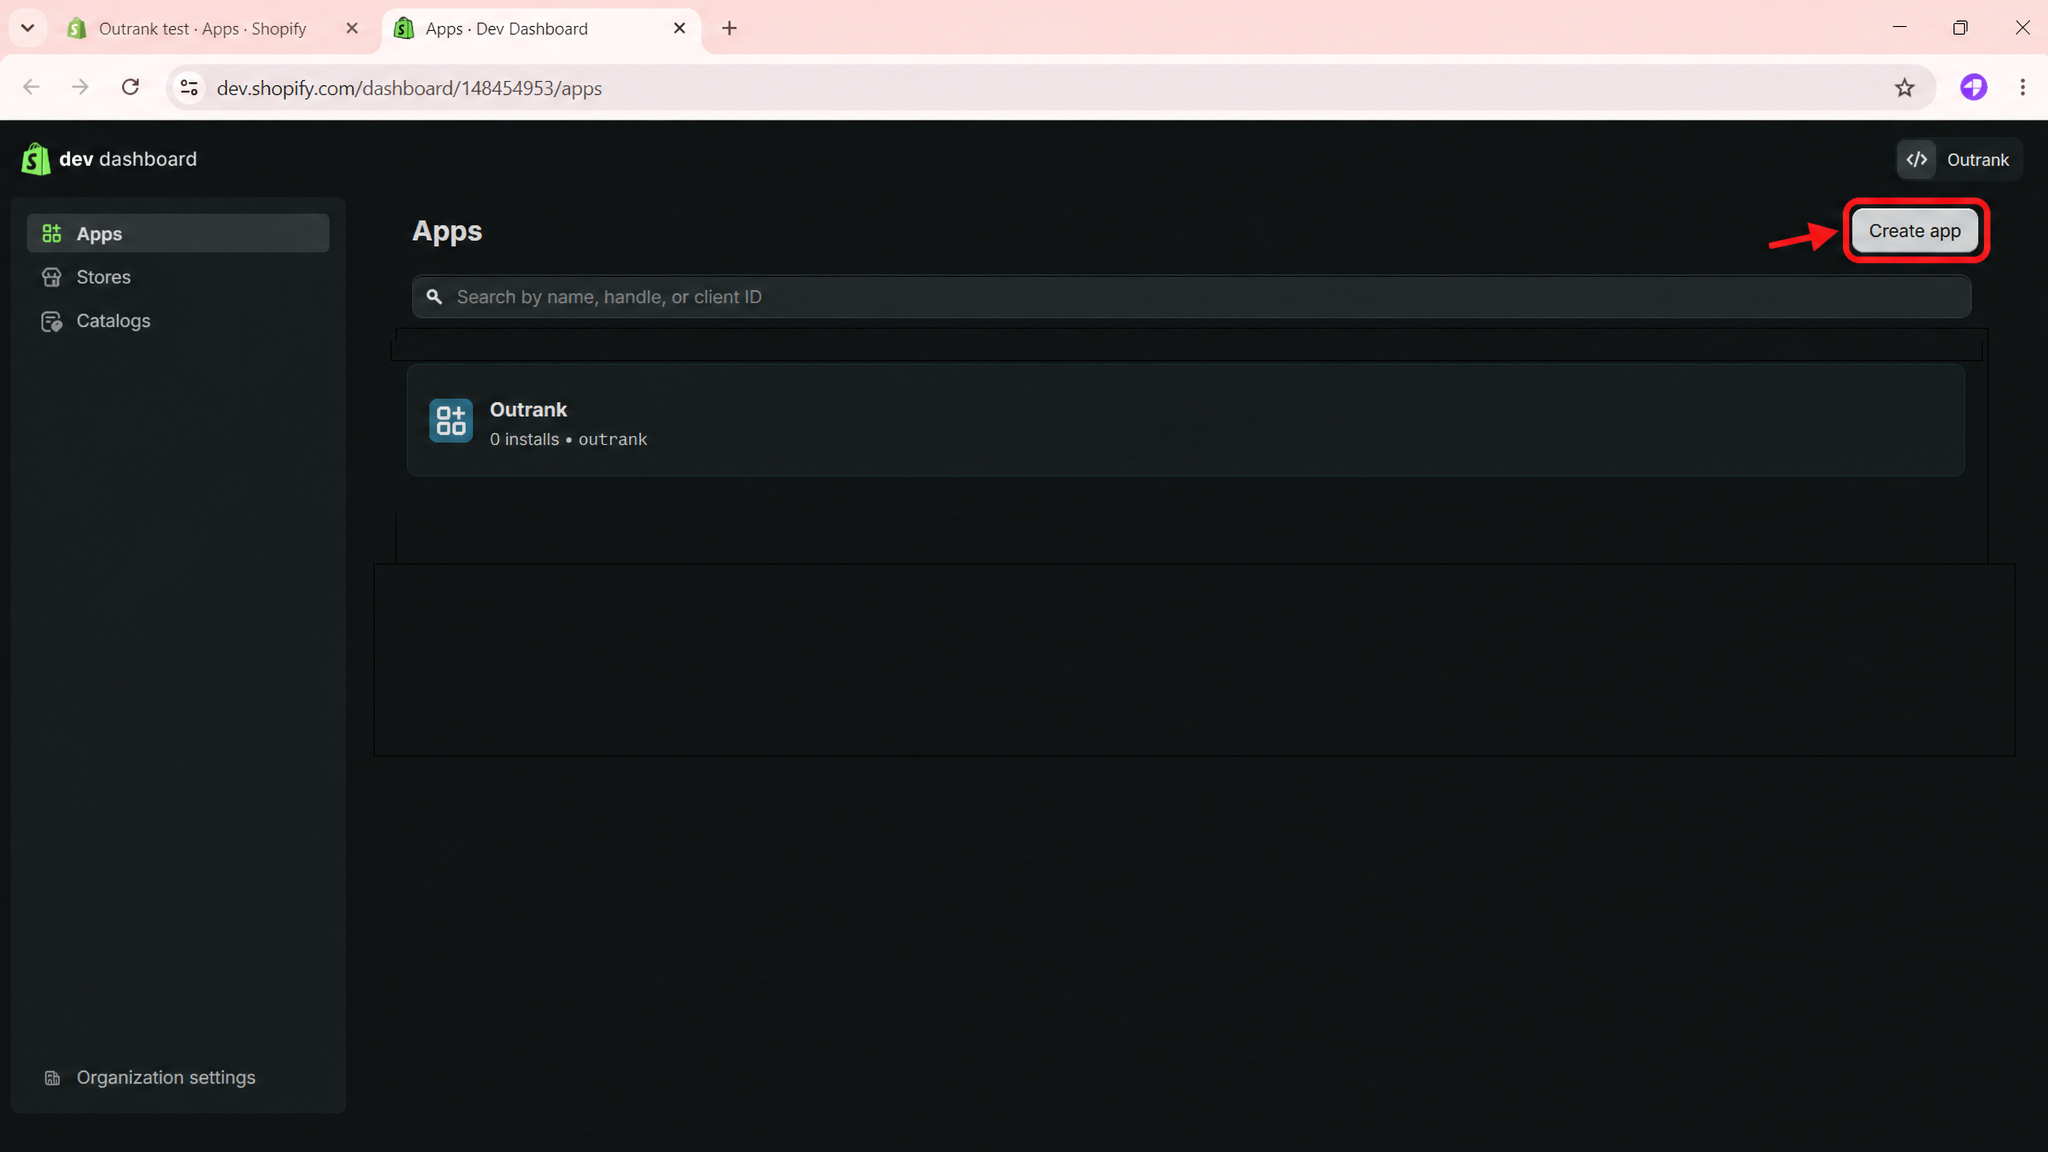Open the dev dashboard home link
Image resolution: width=2048 pixels, height=1152 pixels.
109,159
